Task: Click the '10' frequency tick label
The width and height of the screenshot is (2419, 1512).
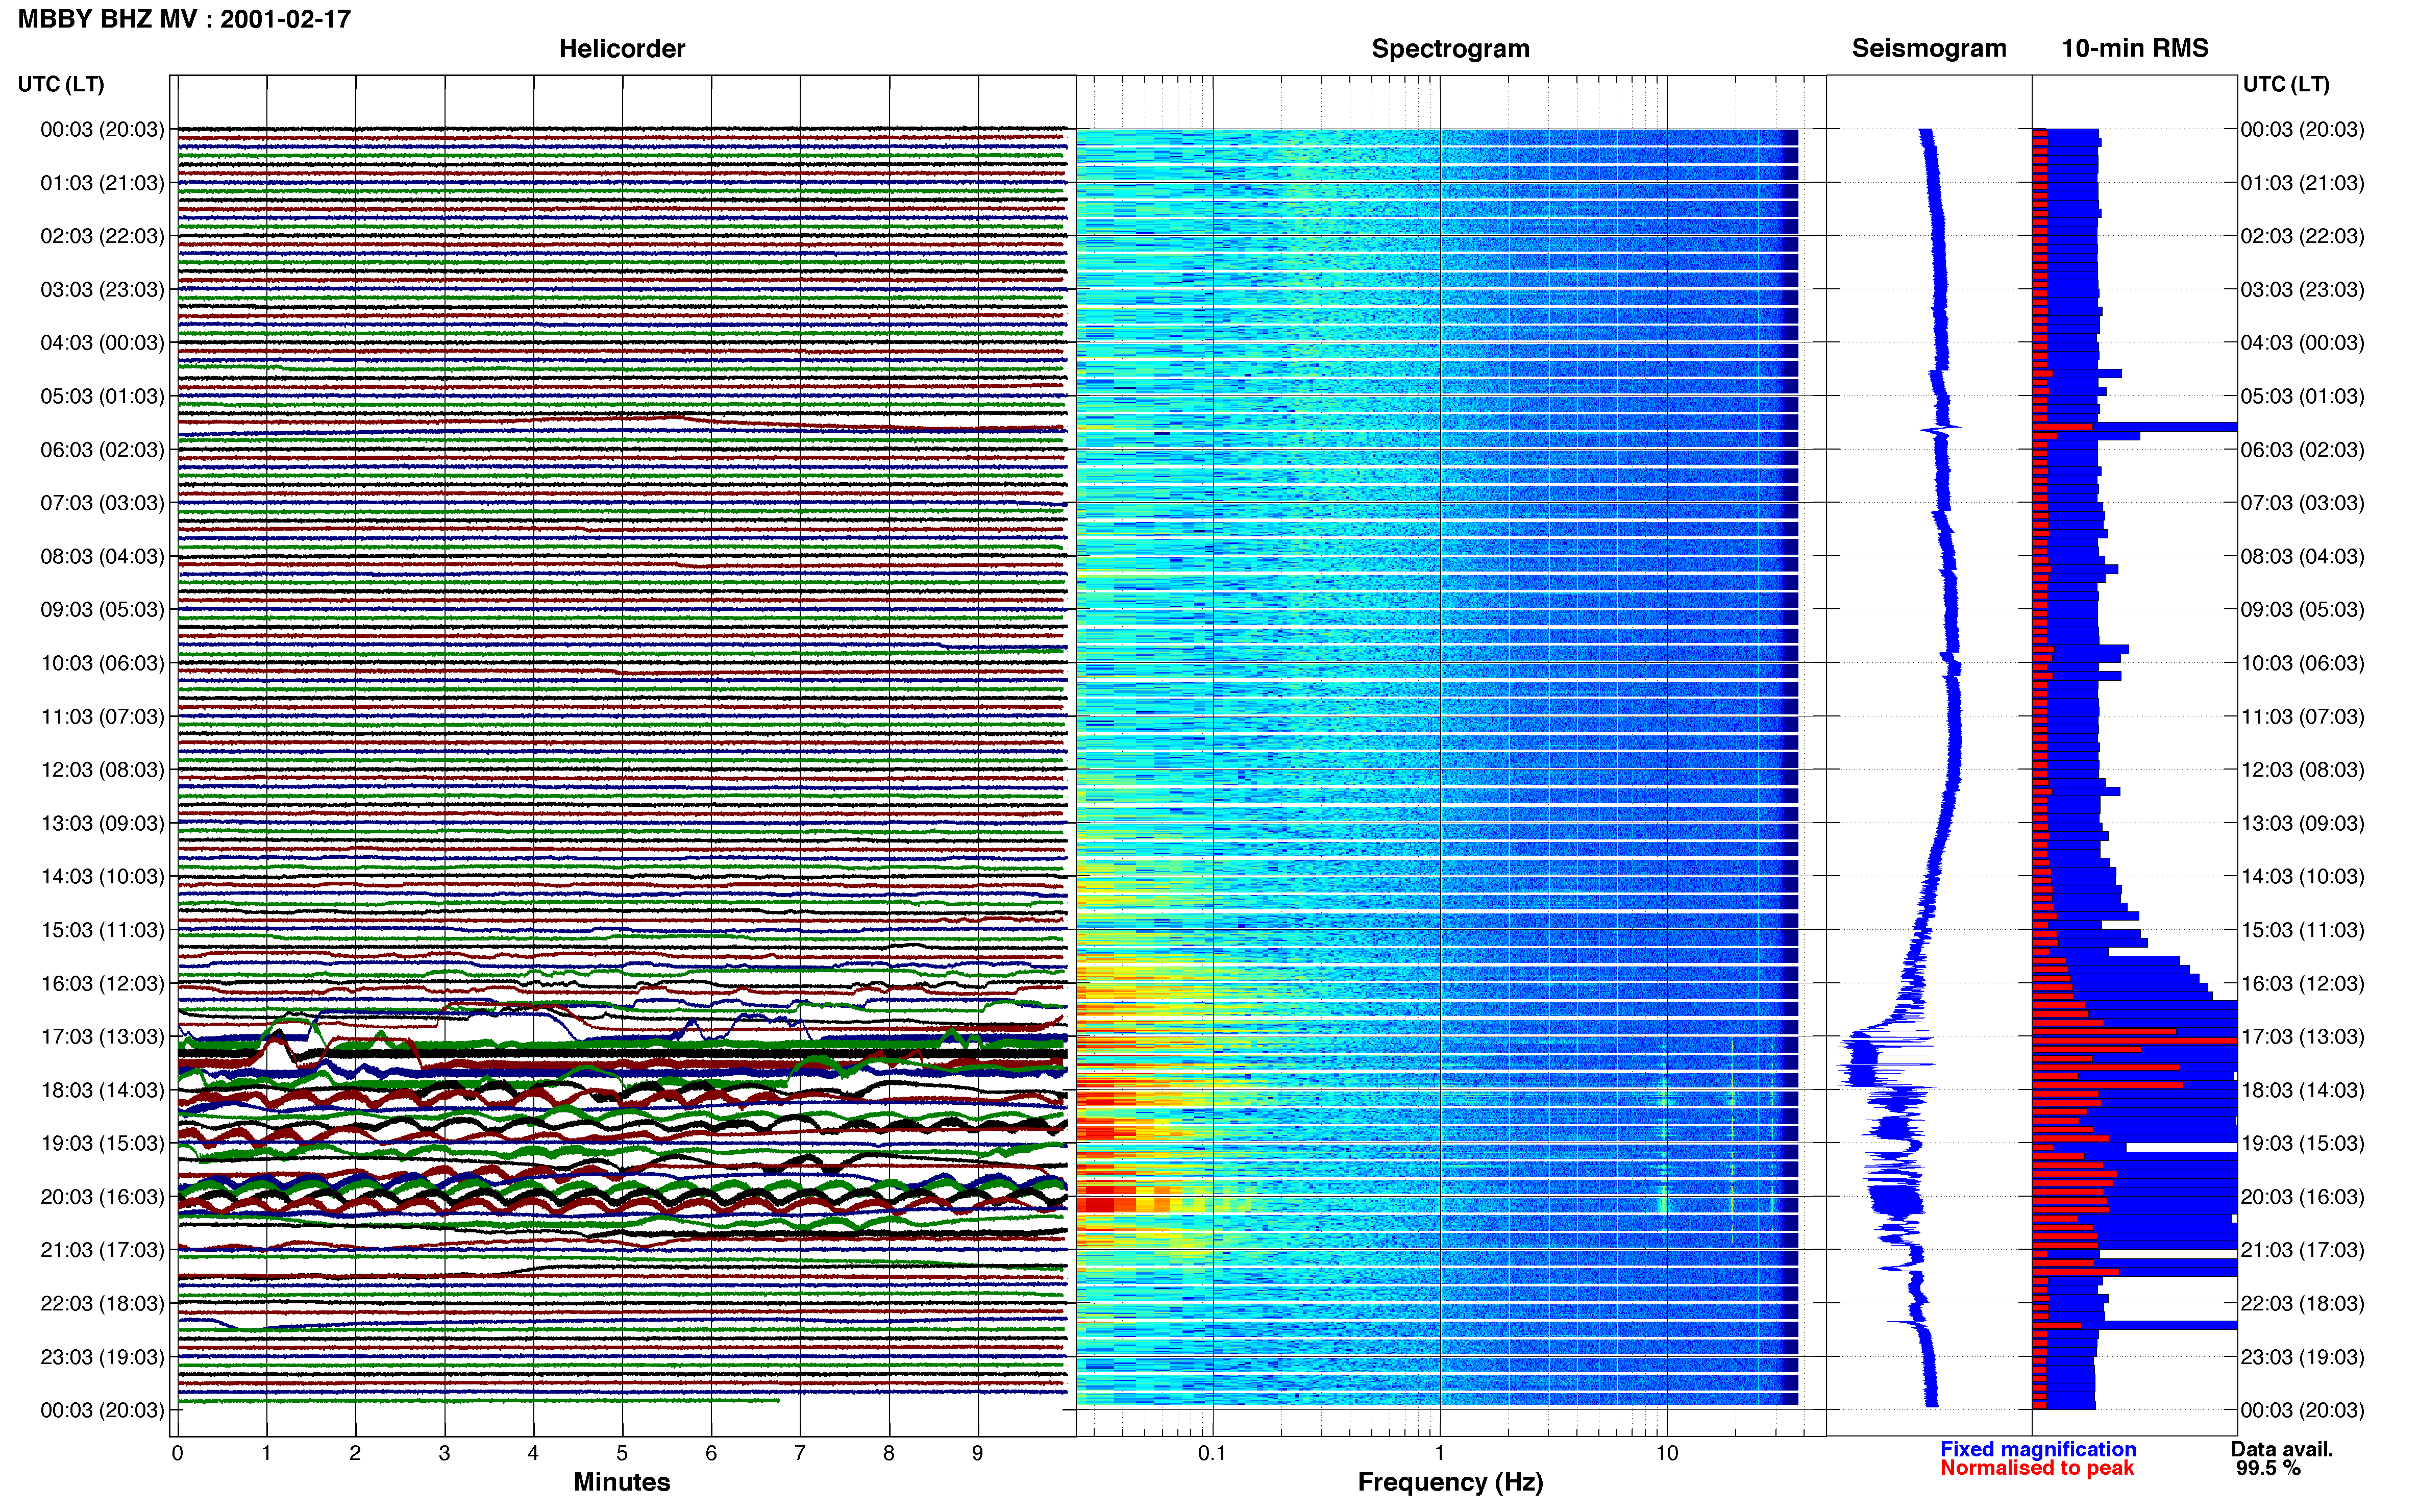Action: [x=1666, y=1453]
